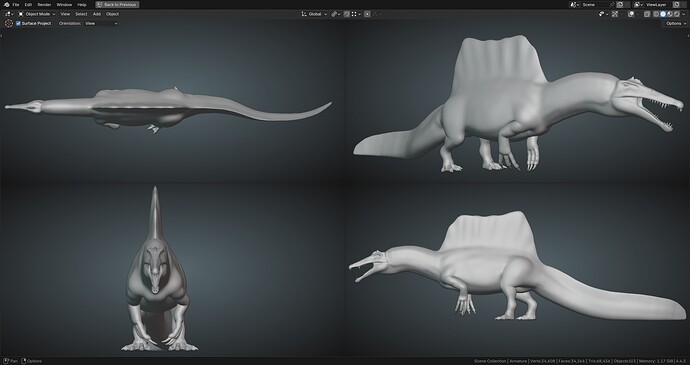The height and width of the screenshot is (365, 690).
Task: Open the pivot point link dropdown
Action: pyautogui.click(x=336, y=14)
